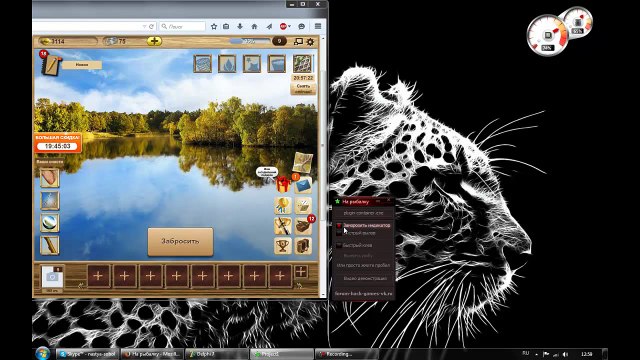
Task: Switch to the Recording taskbar item
Action: [347, 354]
